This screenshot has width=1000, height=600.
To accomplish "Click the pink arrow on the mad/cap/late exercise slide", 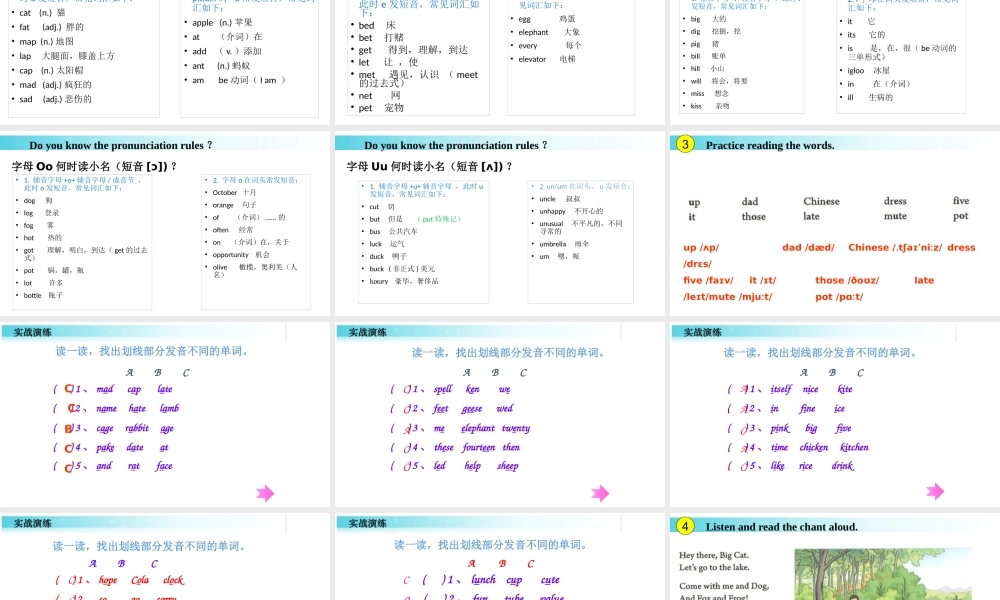I will tap(265, 493).
